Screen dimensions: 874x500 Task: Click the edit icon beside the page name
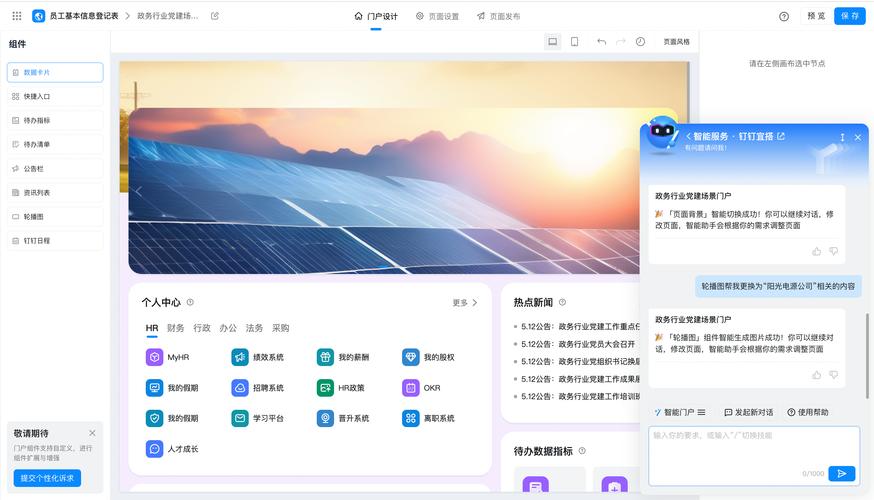(215, 16)
